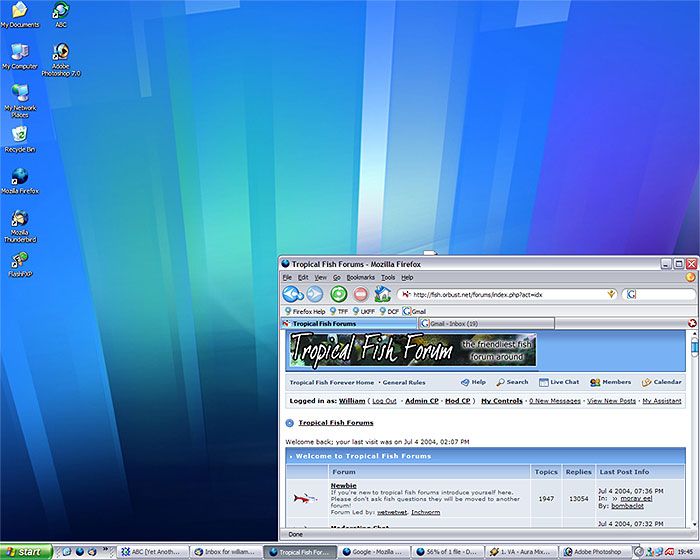Click the page vertical scrollbar thumb
Screen dimensions: 700x560
coord(694,347)
